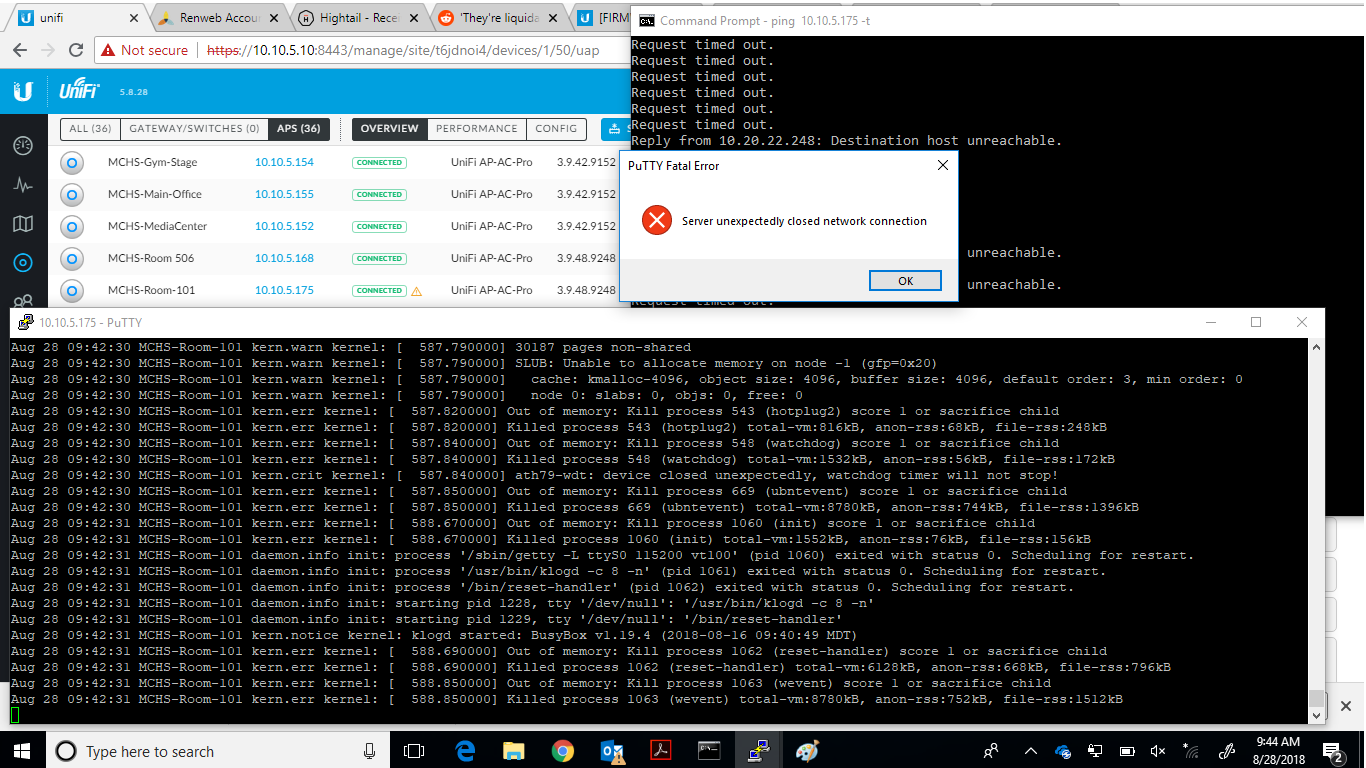Open the Statistics pulse icon in sidebar
This screenshot has height=768, width=1366.
22,185
